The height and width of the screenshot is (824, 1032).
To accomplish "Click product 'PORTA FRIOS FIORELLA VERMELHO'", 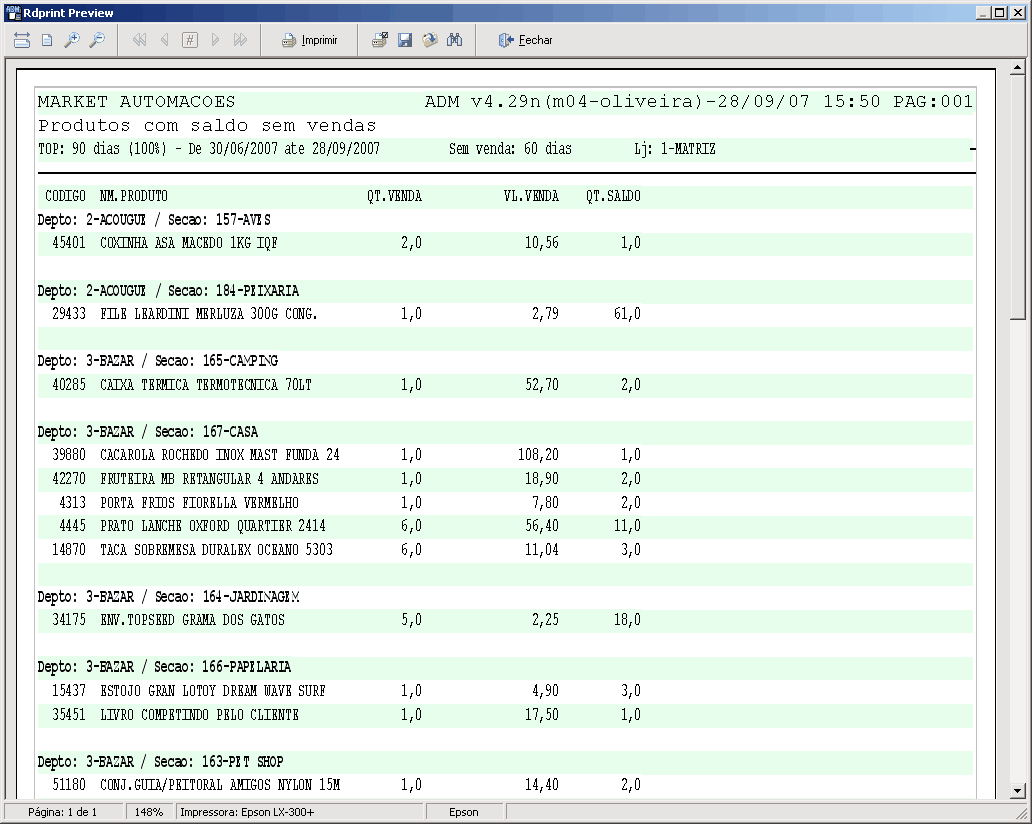I will (x=199, y=503).
